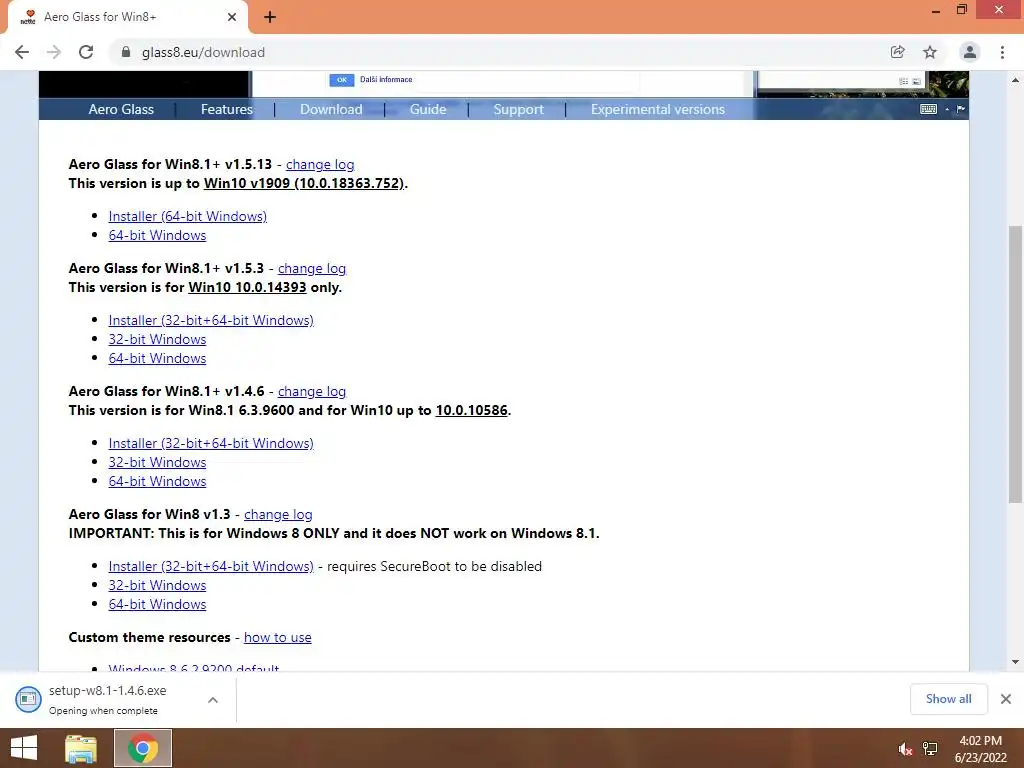
Task: Open Support nav item
Action: tap(519, 110)
